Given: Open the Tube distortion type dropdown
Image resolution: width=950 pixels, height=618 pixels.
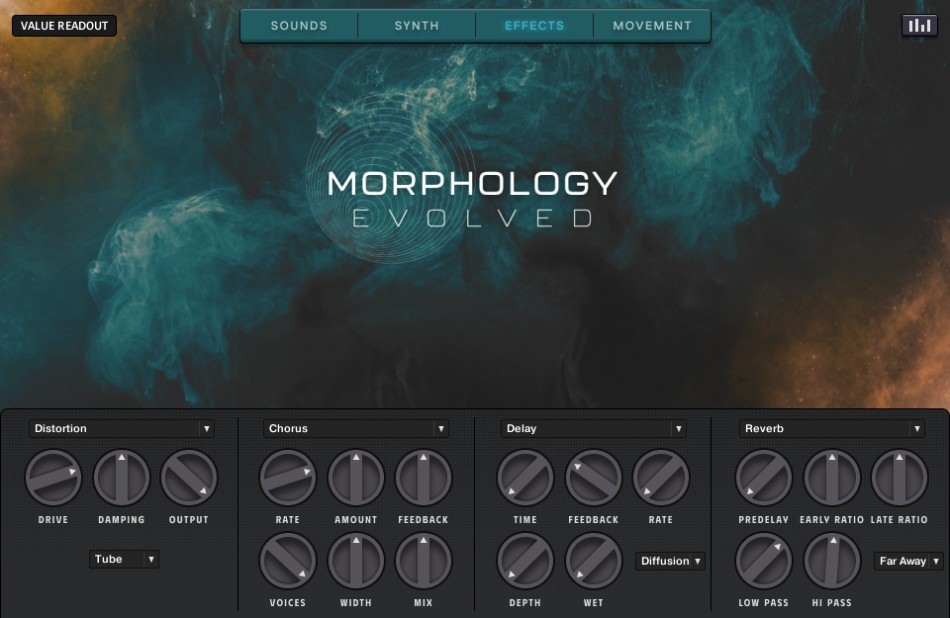Looking at the screenshot, I should point(125,559).
